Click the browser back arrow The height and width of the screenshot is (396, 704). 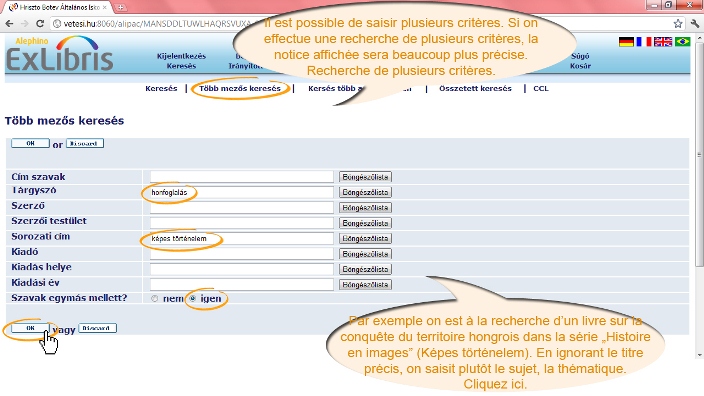[x=9, y=24]
